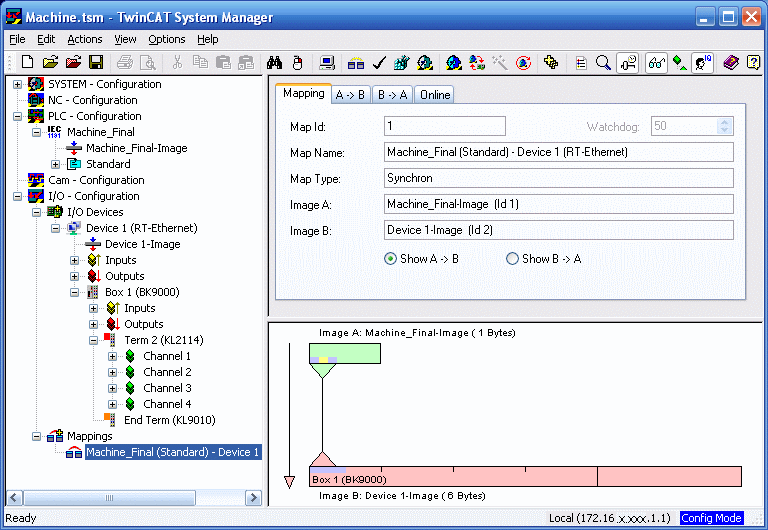This screenshot has width=768, height=530.
Task: Open the File menu
Action: pyautogui.click(x=17, y=39)
